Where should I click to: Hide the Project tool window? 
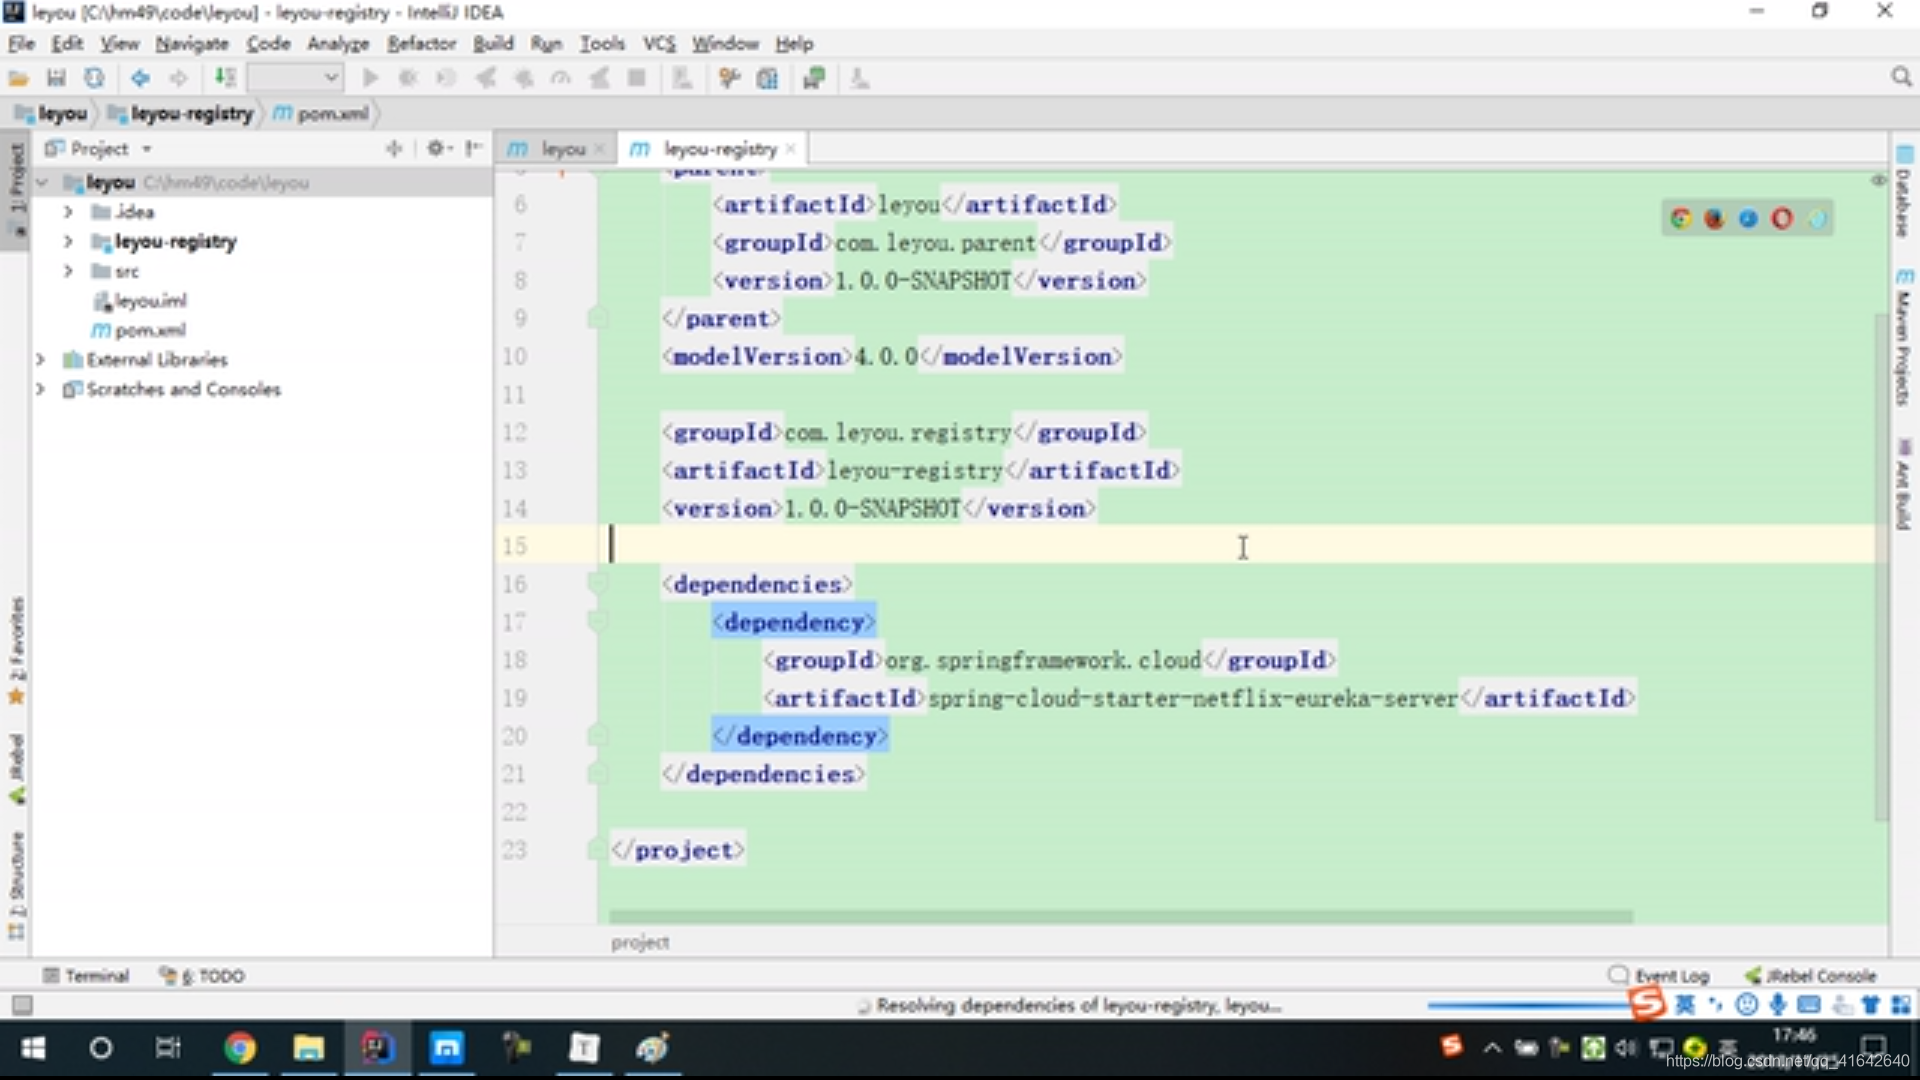[x=474, y=148]
